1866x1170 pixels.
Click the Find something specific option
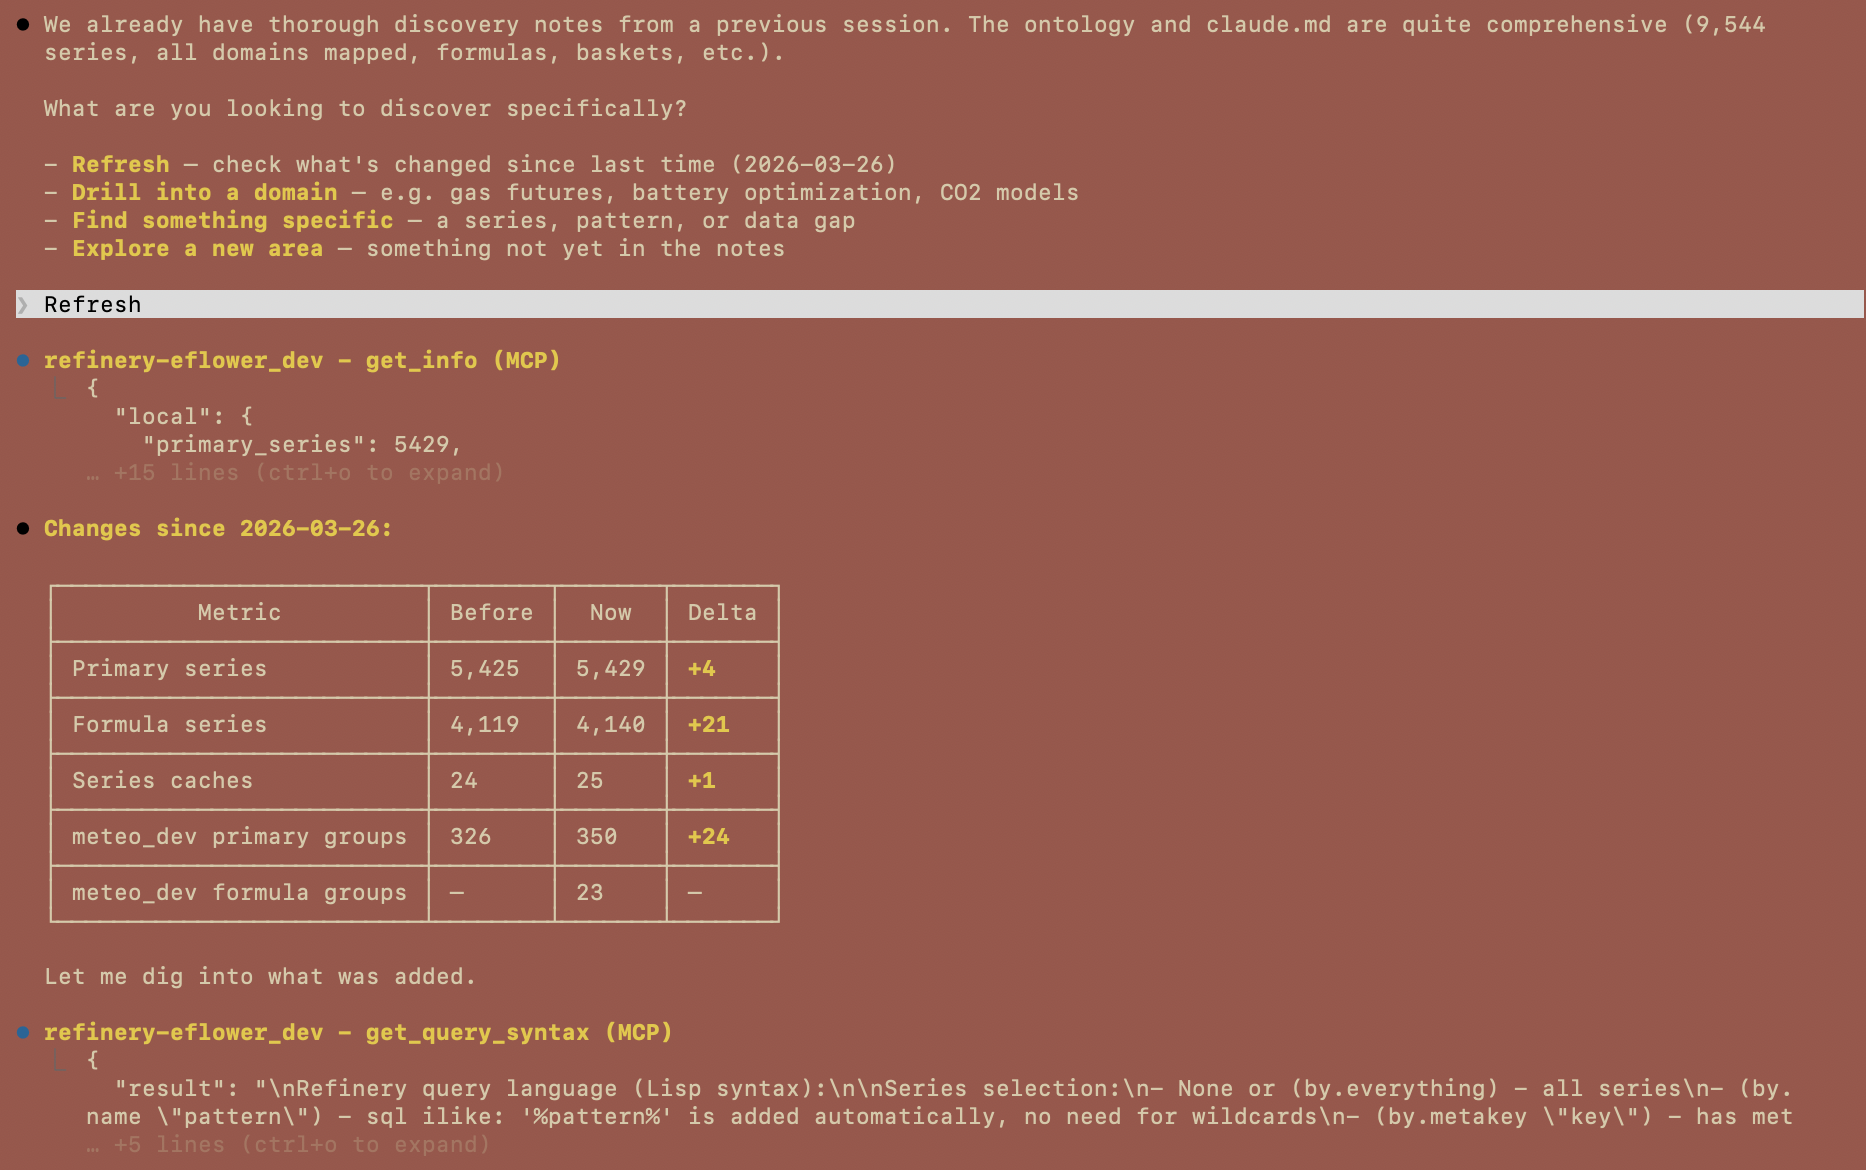point(231,219)
